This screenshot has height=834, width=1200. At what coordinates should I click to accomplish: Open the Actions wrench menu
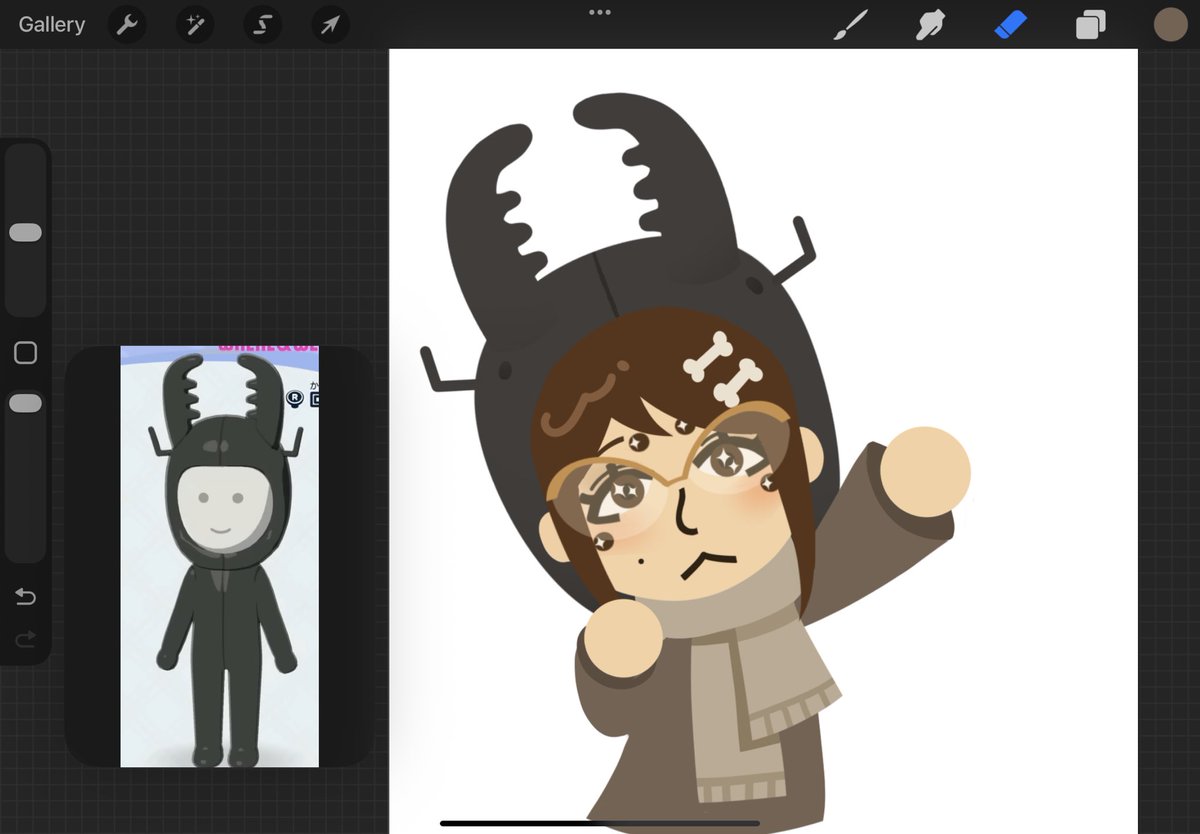[126, 25]
